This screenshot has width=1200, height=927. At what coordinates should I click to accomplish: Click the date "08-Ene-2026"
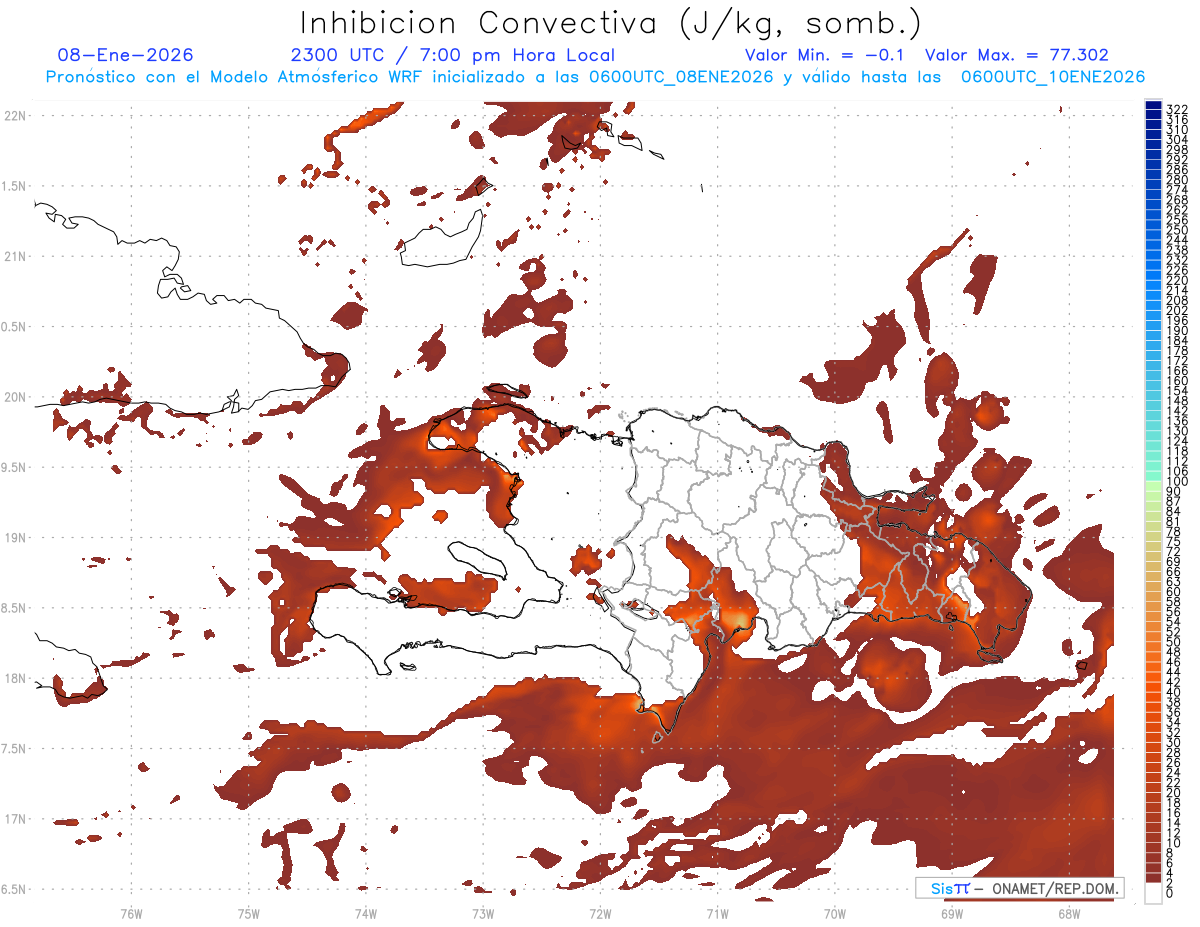125,55
